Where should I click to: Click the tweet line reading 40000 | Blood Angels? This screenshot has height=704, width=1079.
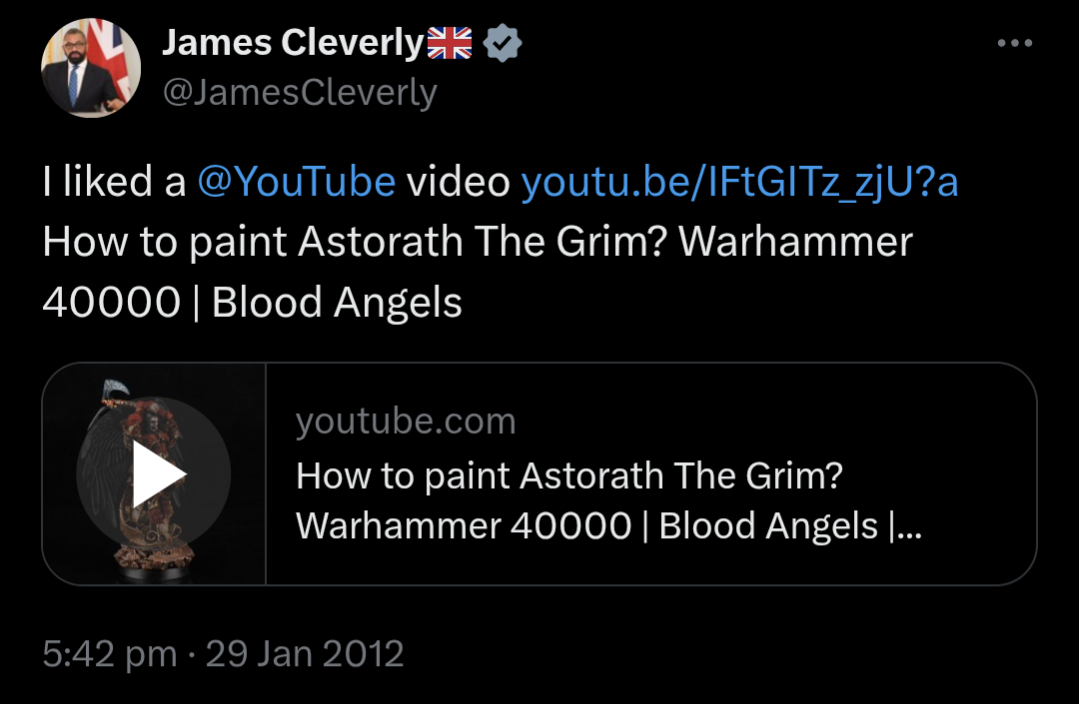point(252,302)
